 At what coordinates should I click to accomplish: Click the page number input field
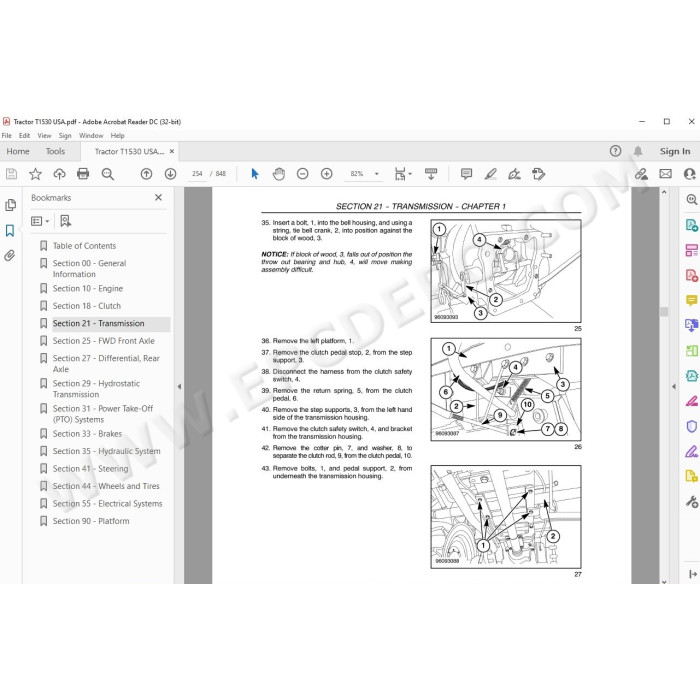point(197,174)
